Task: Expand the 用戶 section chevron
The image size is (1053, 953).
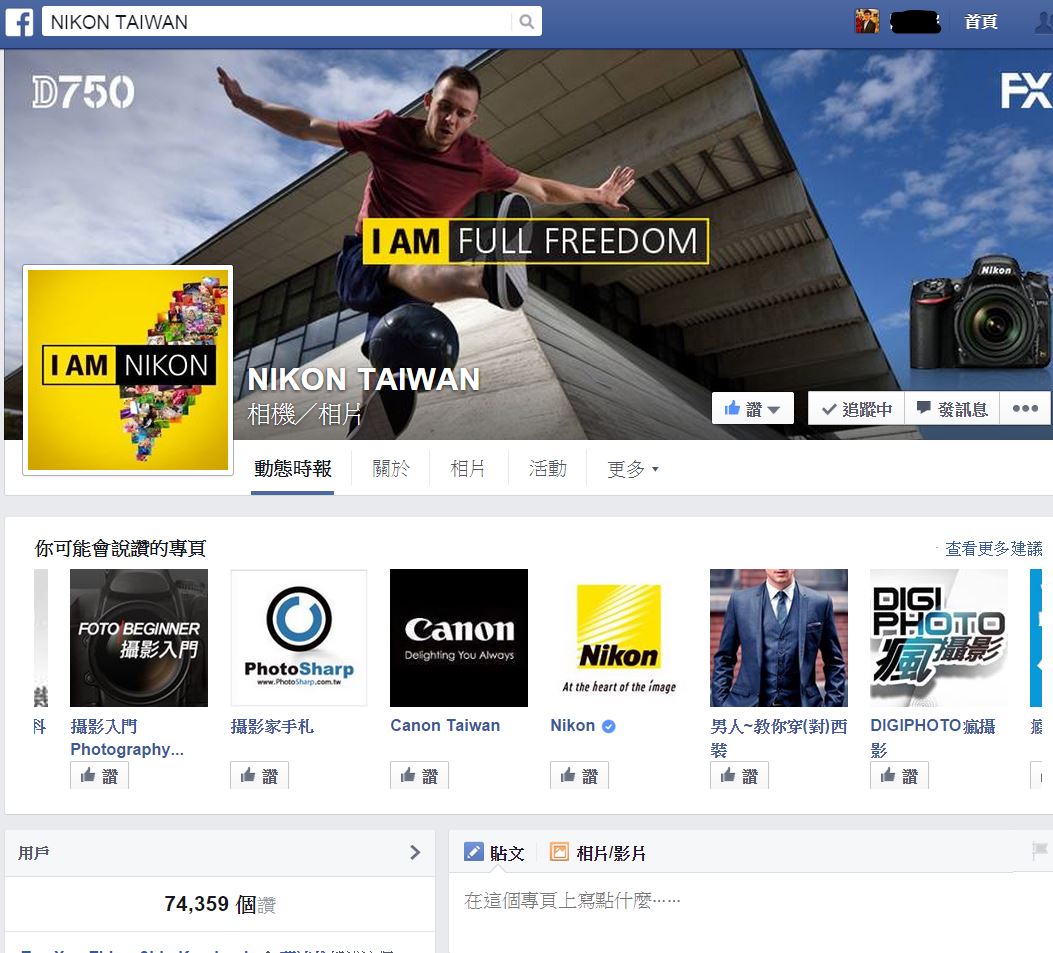Action: click(x=415, y=852)
